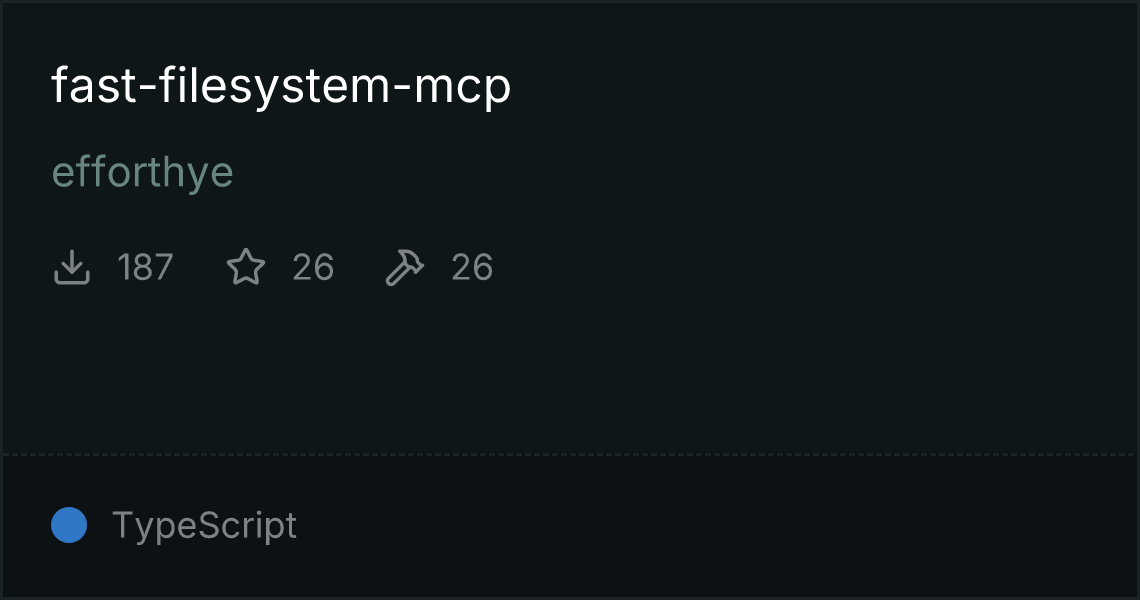
Task: Click the TypeScript language label
Action: pos(204,526)
